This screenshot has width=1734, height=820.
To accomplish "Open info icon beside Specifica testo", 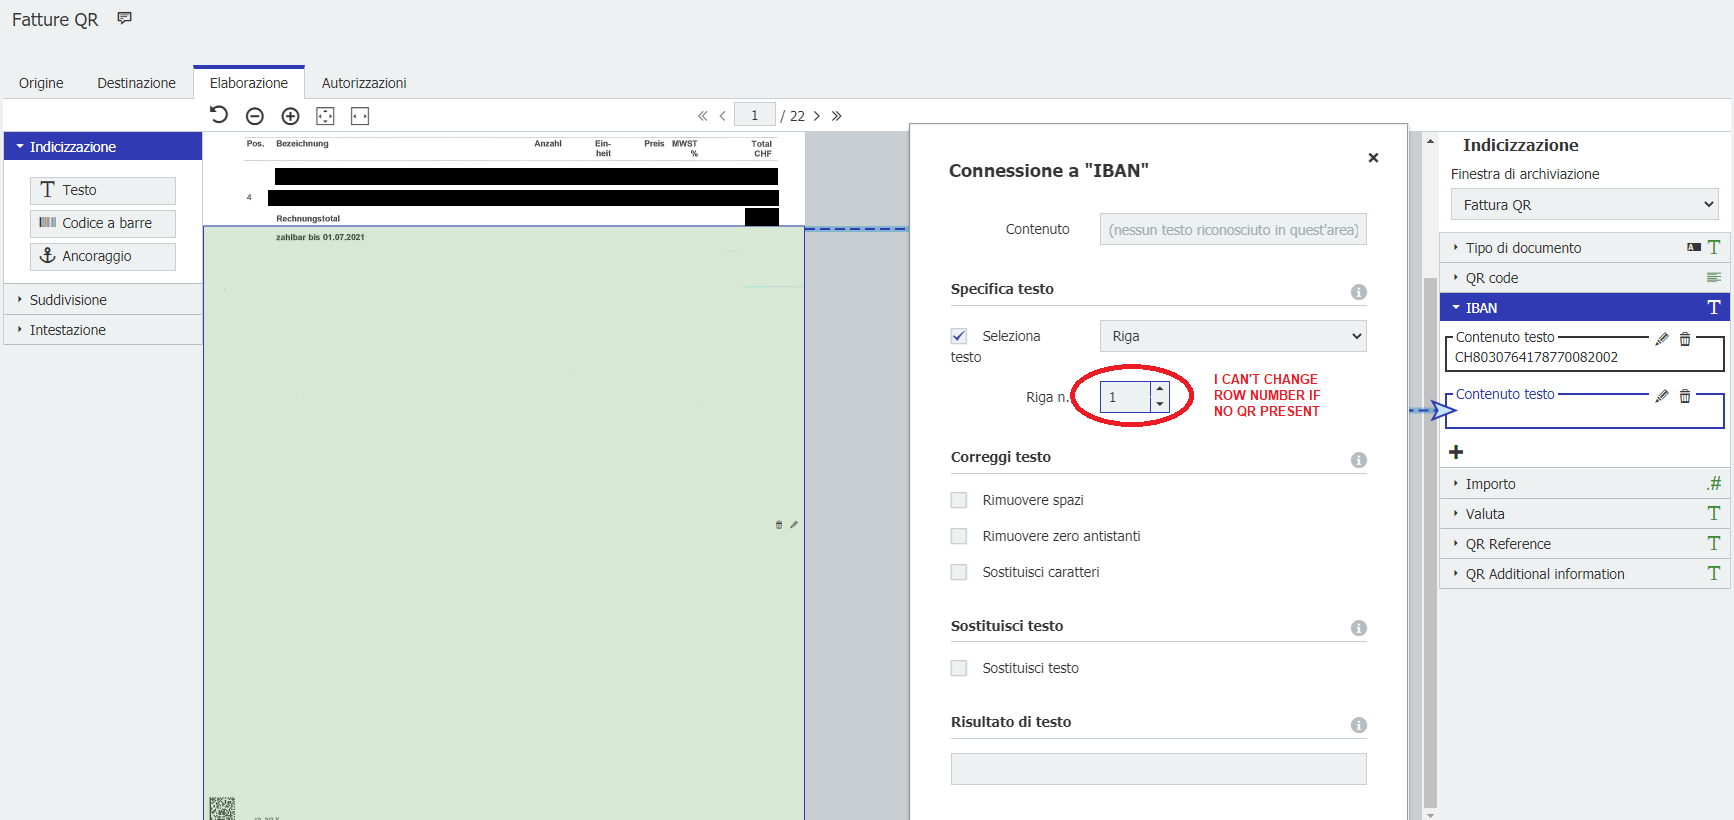I will click(1358, 292).
